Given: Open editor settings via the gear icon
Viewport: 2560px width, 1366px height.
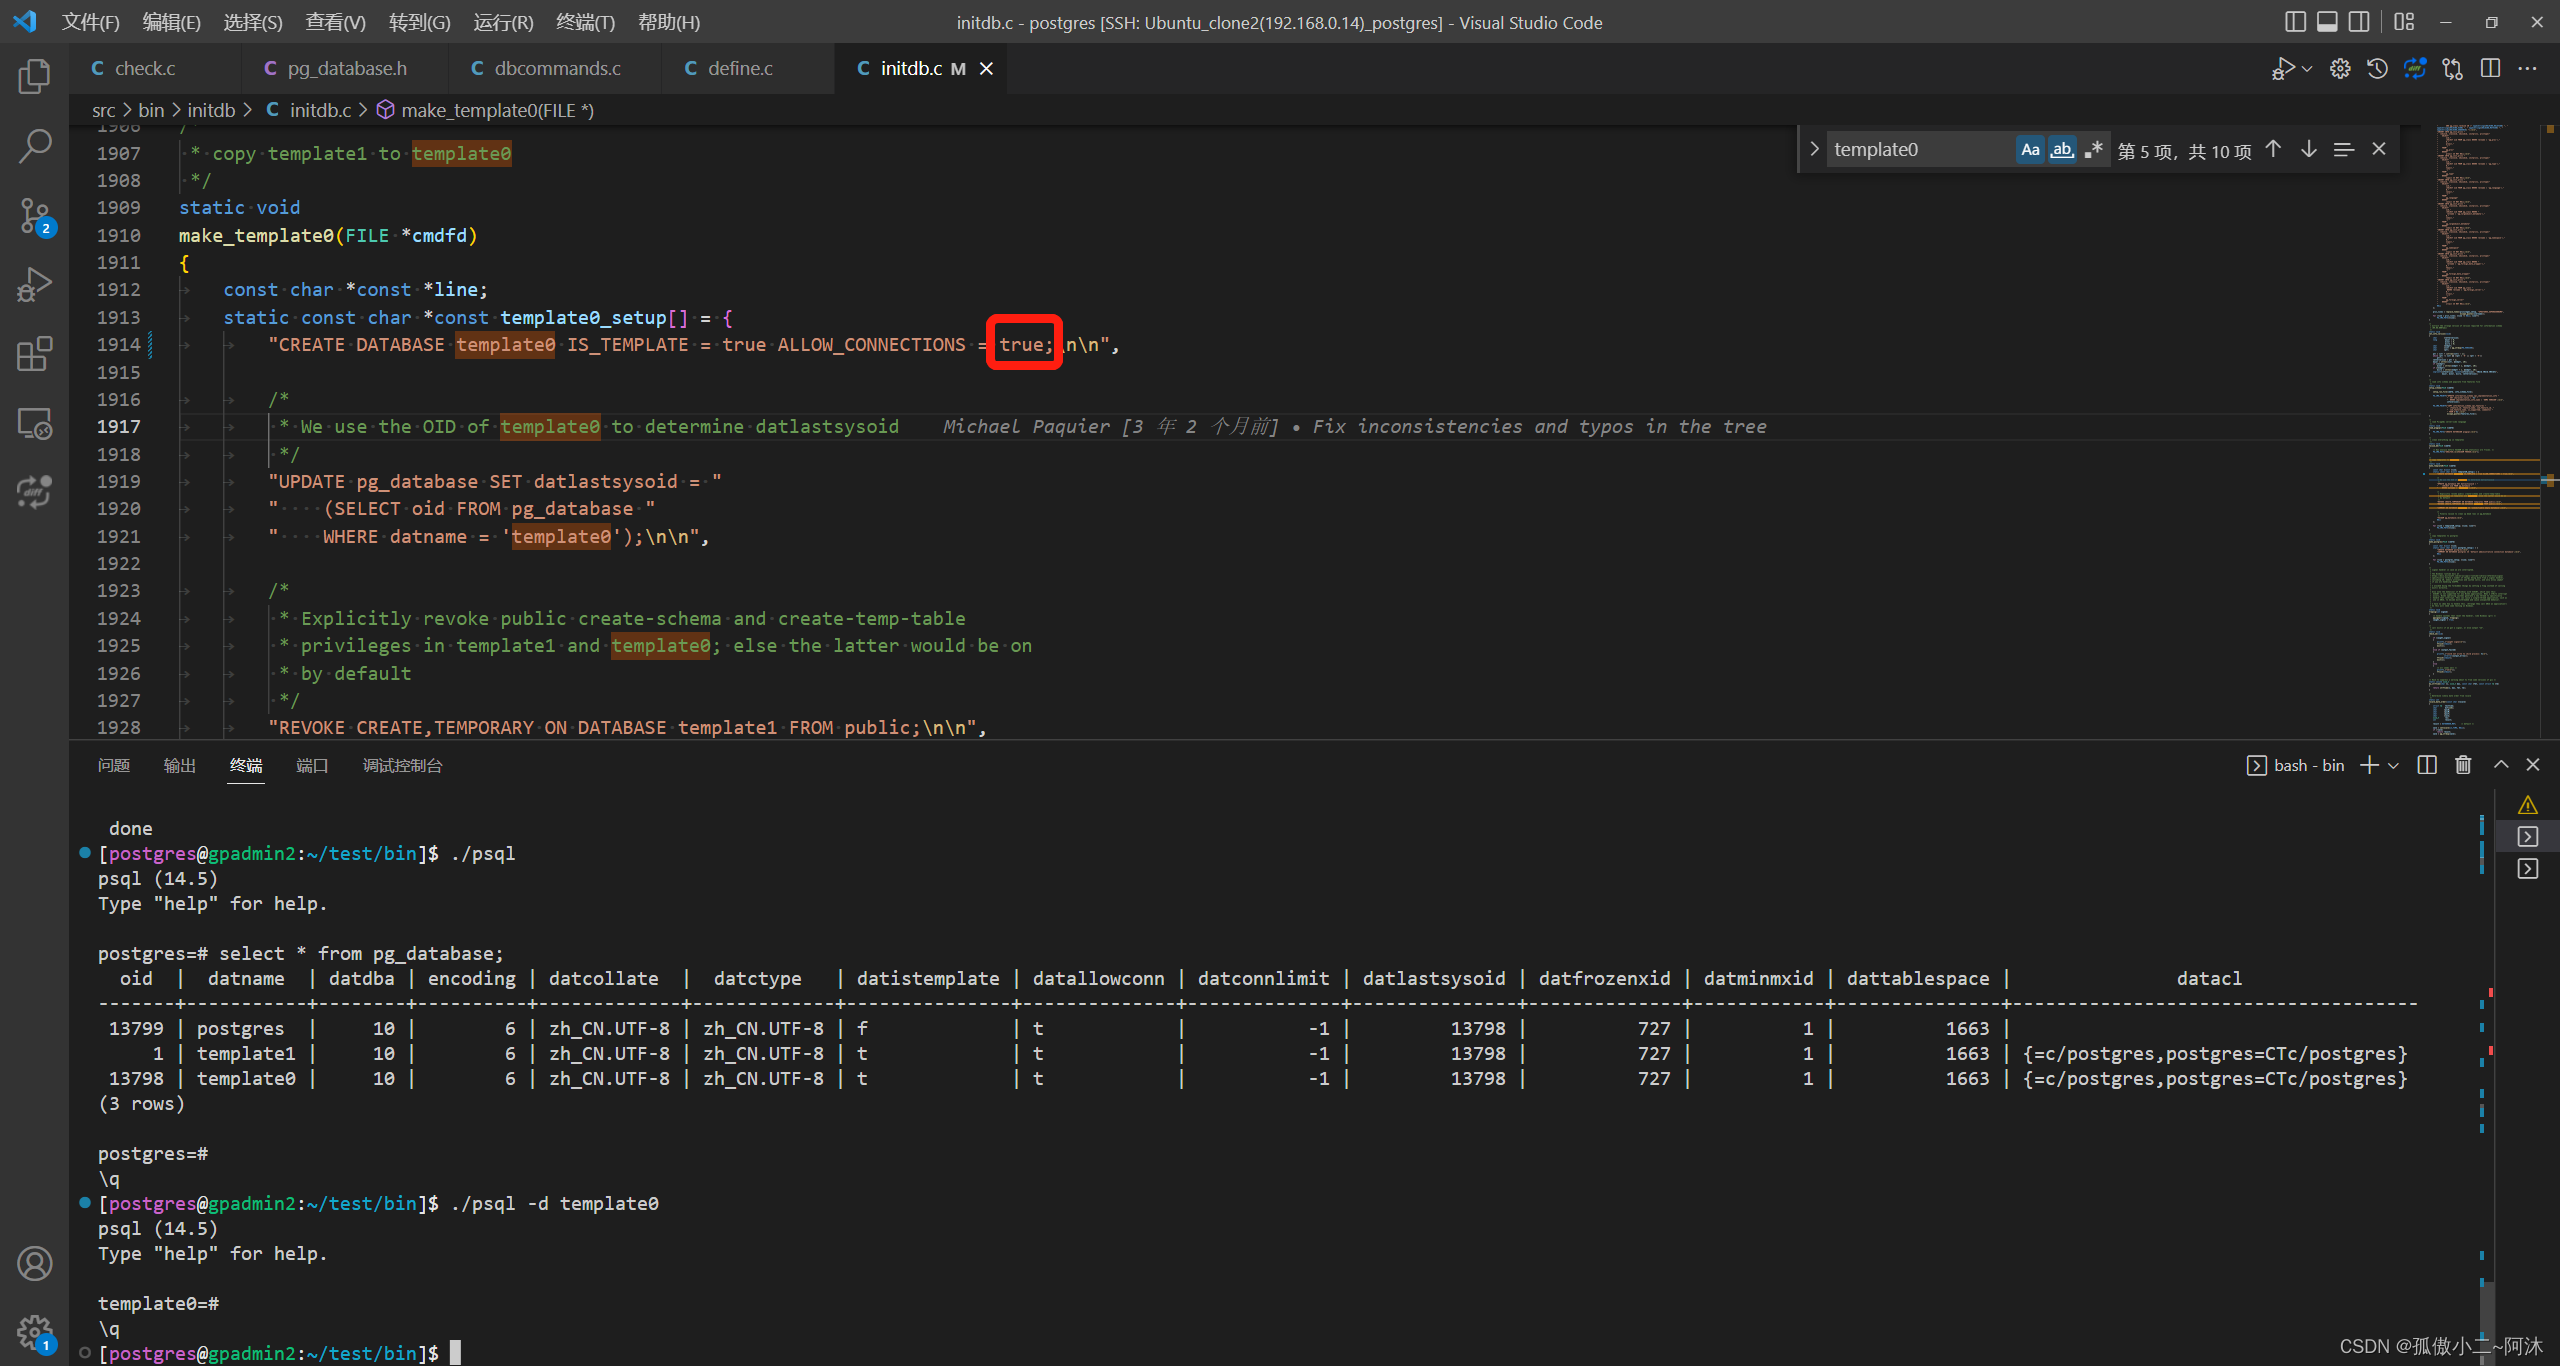Looking at the screenshot, I should tap(2340, 68).
